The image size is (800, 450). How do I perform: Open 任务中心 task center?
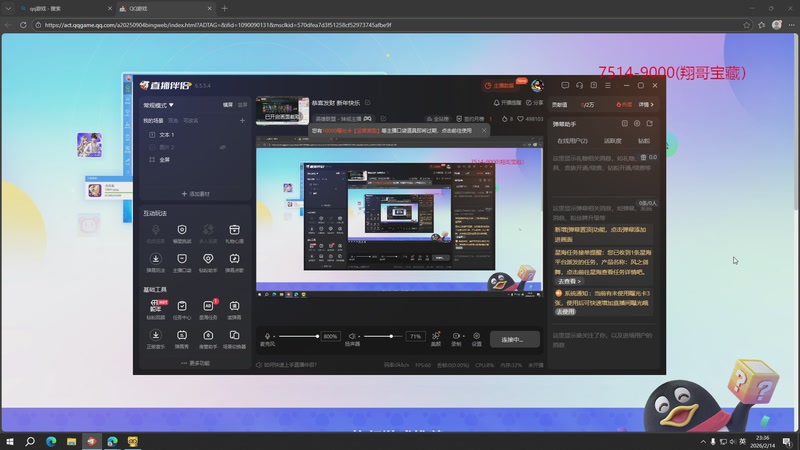coord(182,310)
